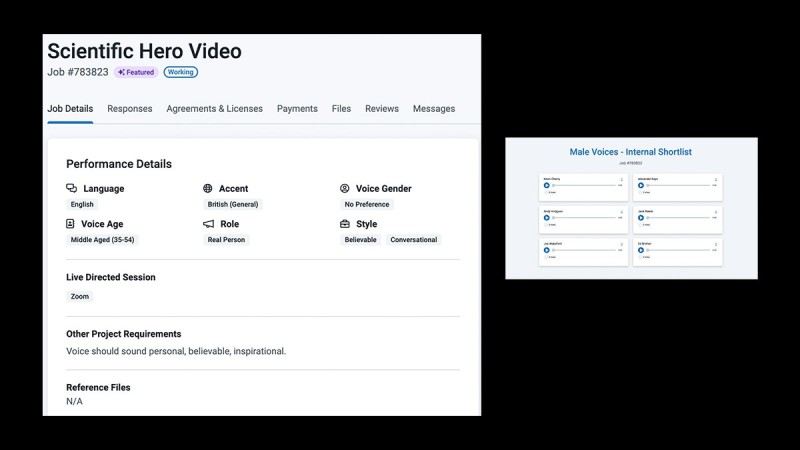
Task: Click the Other Project Requirements heading
Action: pyautogui.click(x=123, y=334)
